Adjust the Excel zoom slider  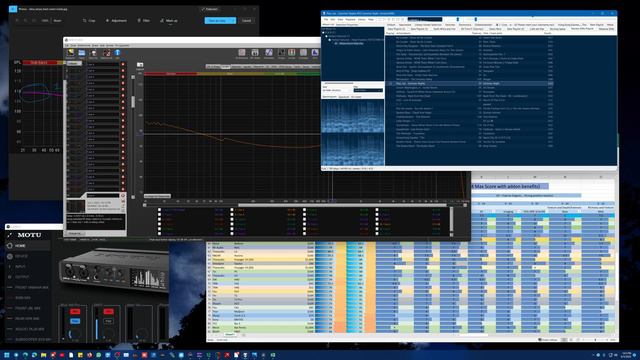[596, 340]
